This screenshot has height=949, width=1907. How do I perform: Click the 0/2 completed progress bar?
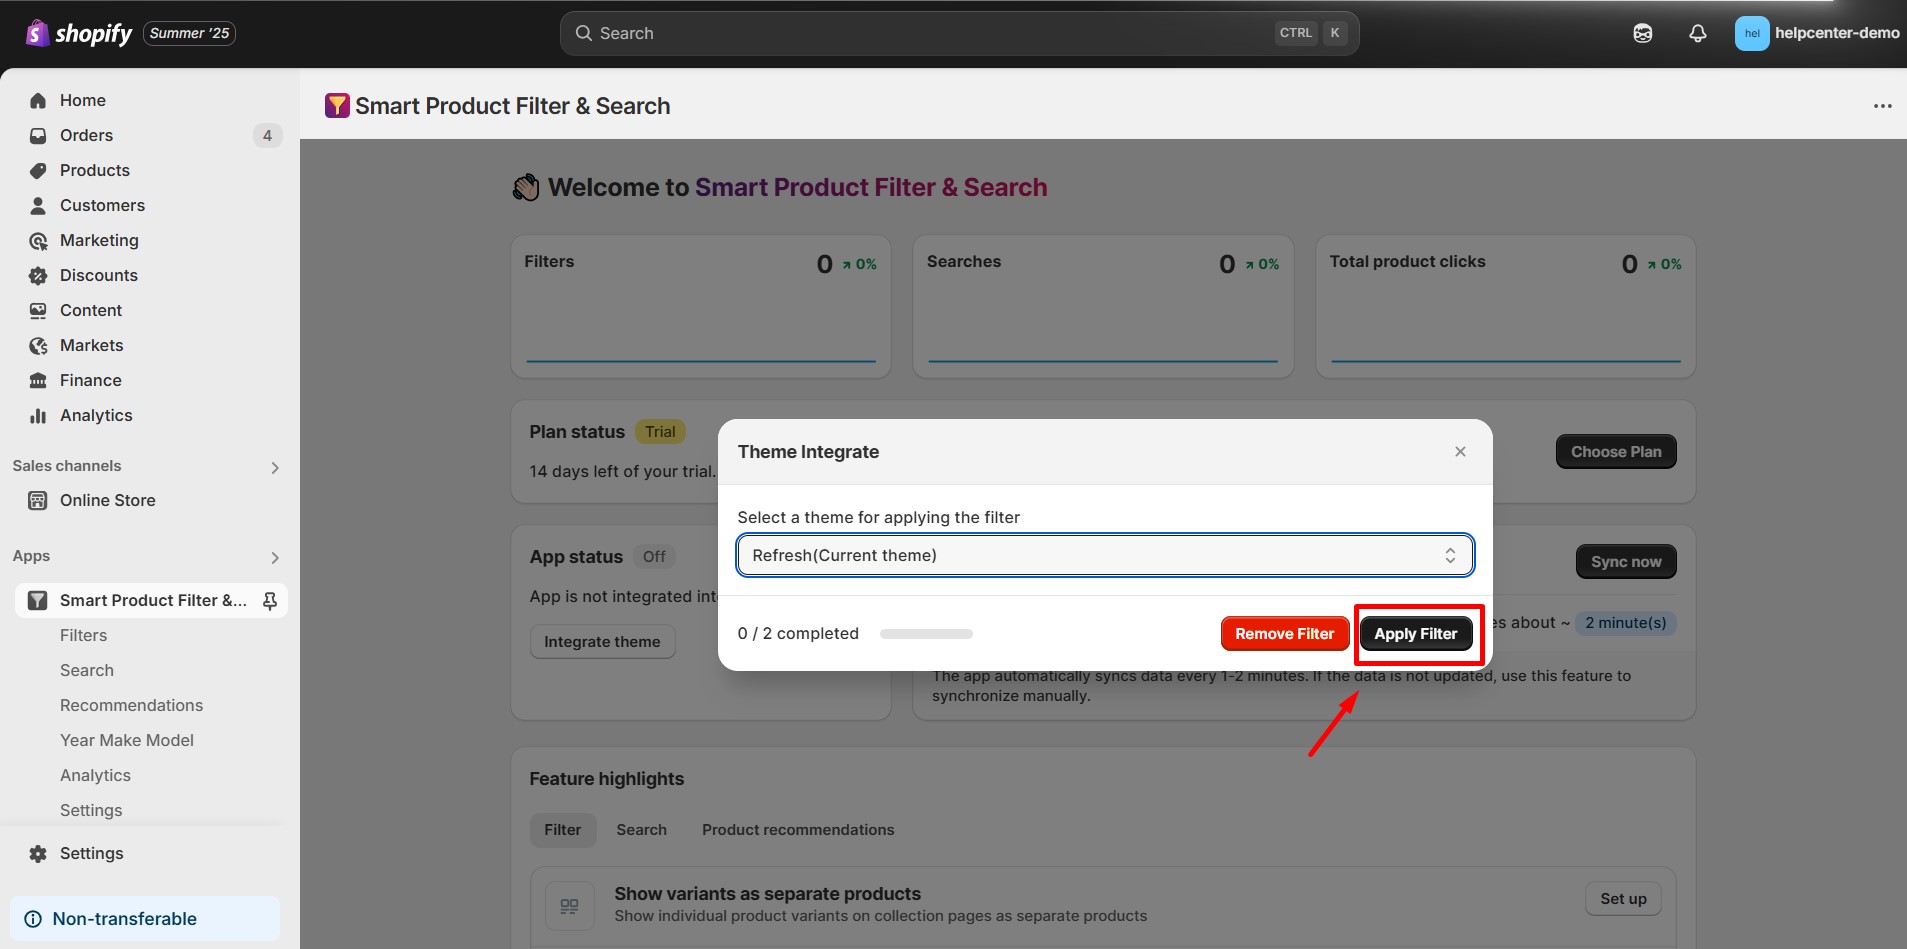pyautogui.click(x=927, y=633)
